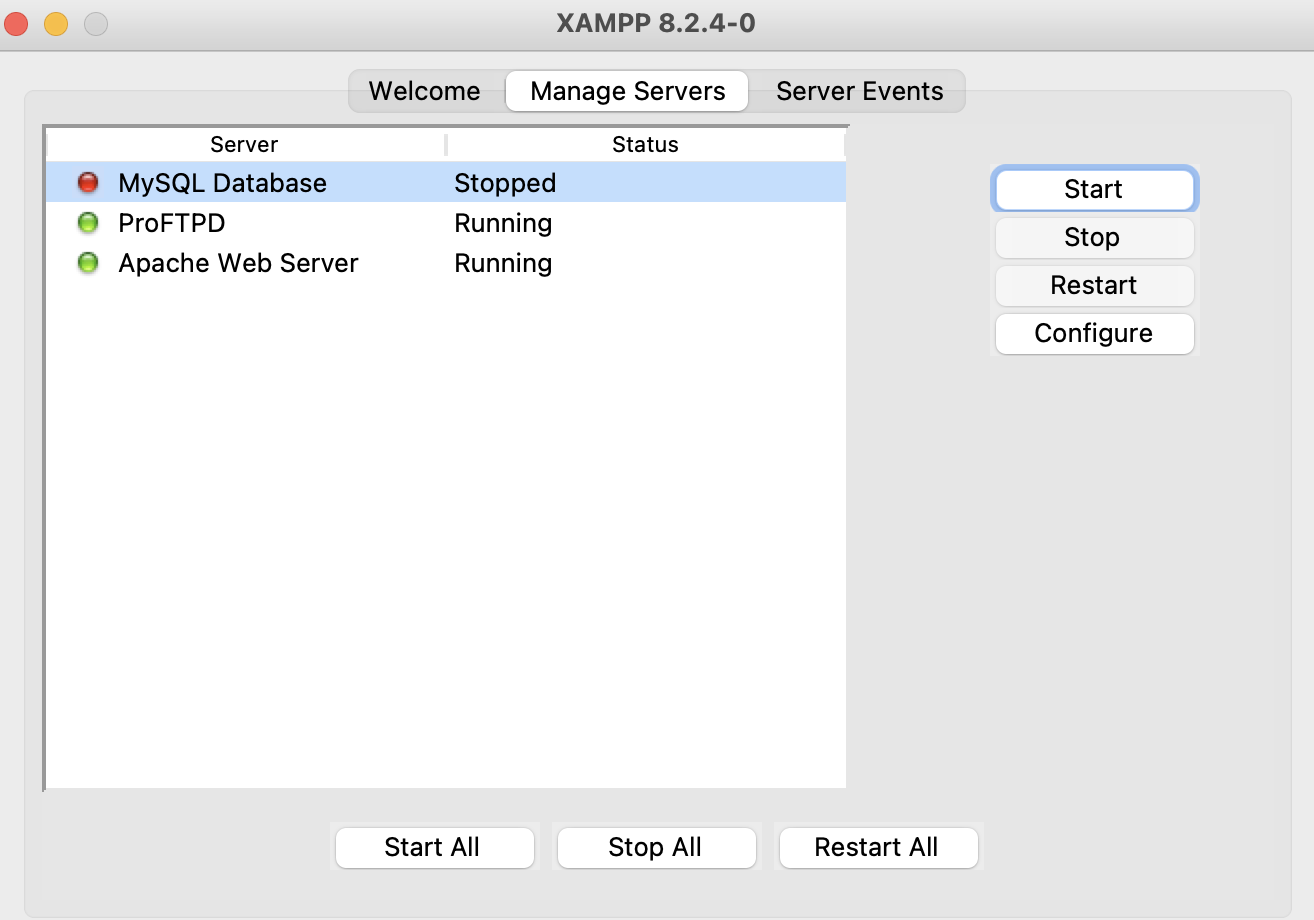Click the Status column header
The width and height of the screenshot is (1314, 920).
pos(645,145)
